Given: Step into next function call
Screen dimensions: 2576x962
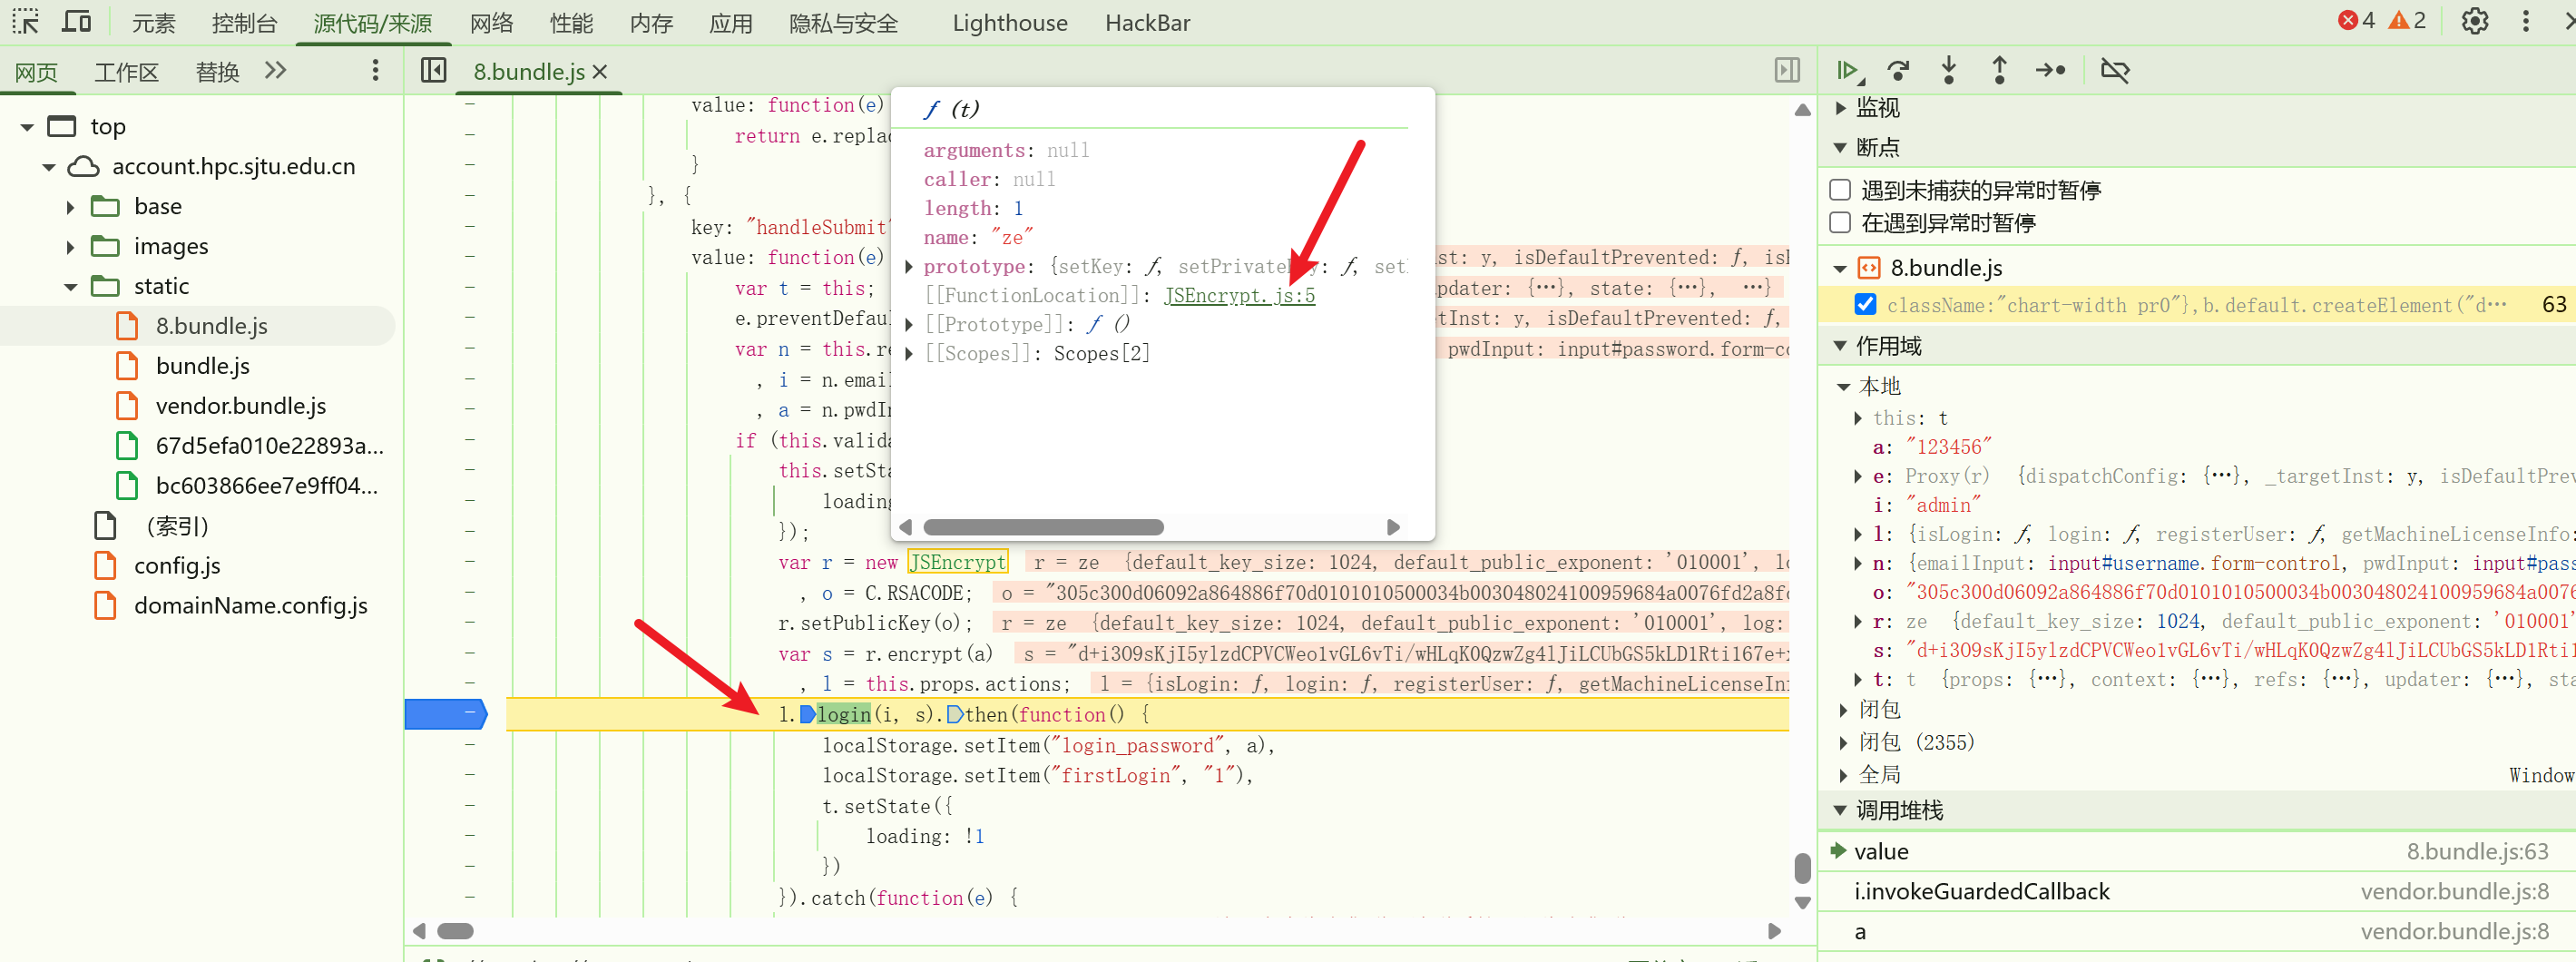Looking at the screenshot, I should pos(1948,71).
